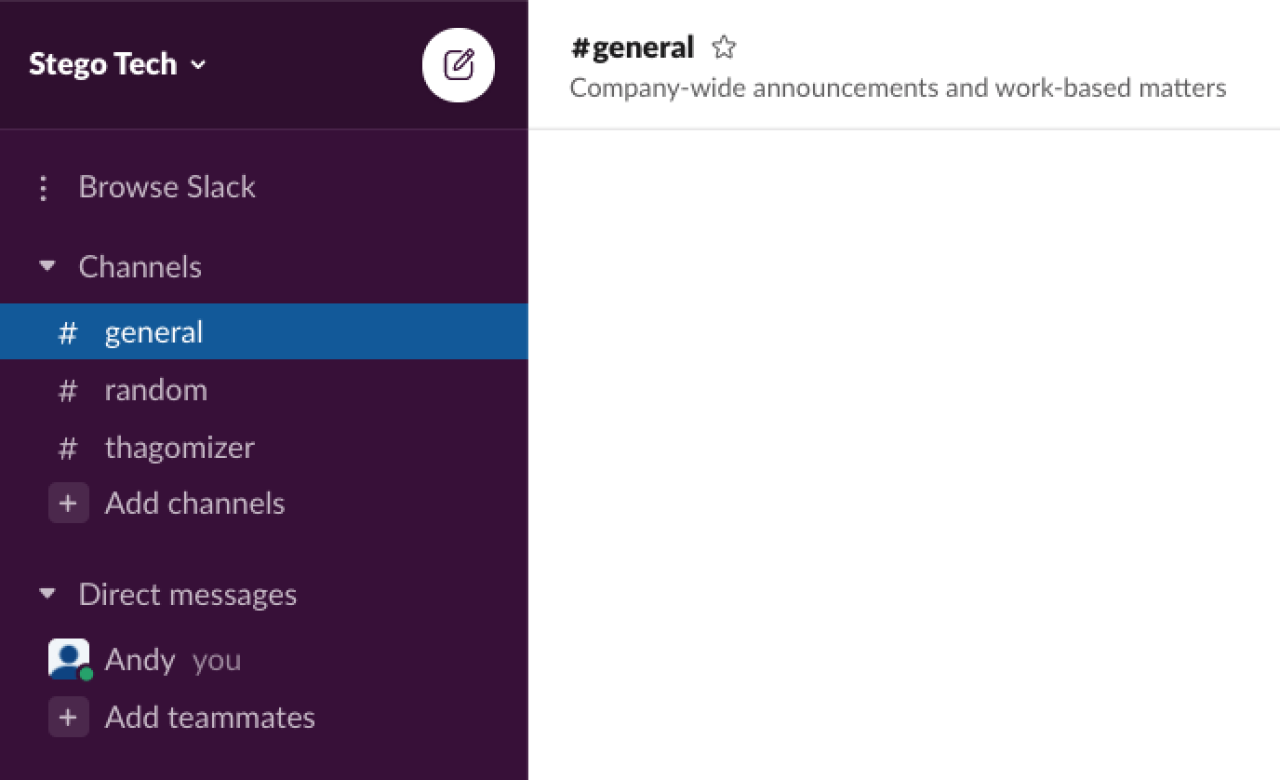Click the hash icon beside thagomizer
The height and width of the screenshot is (780, 1280).
pyautogui.click(x=67, y=448)
